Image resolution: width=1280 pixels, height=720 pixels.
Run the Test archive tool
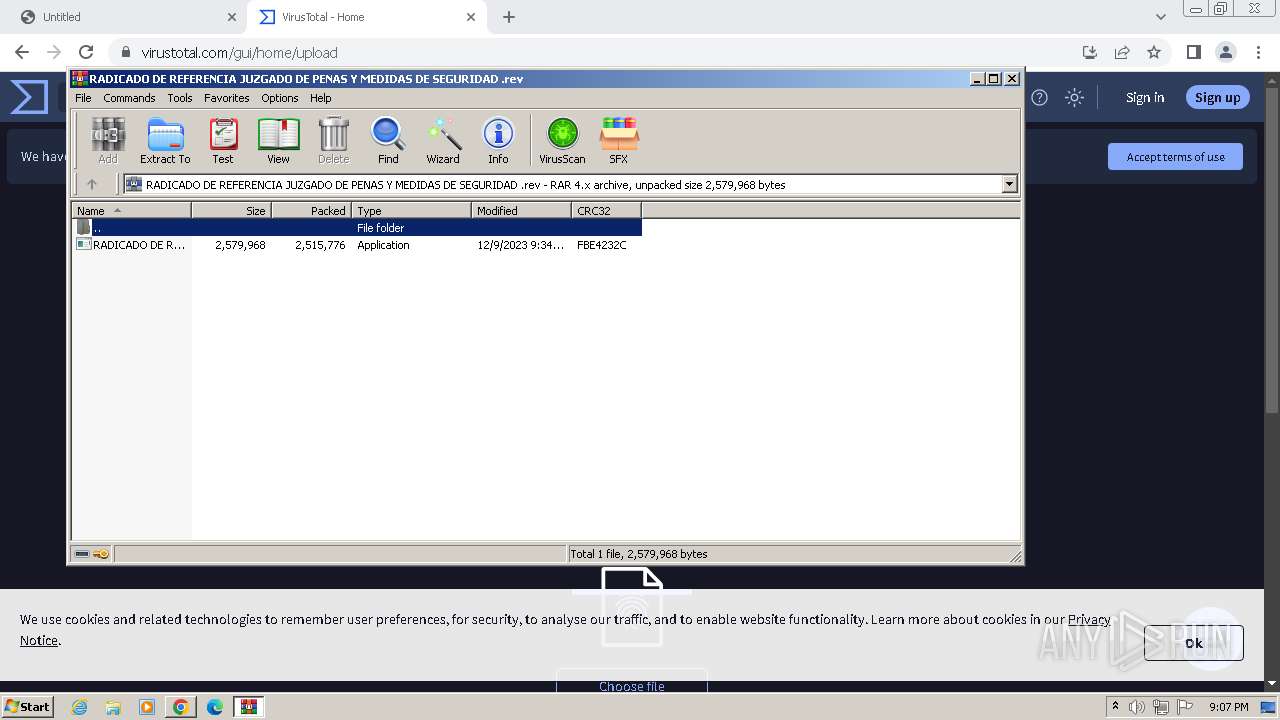[223, 140]
